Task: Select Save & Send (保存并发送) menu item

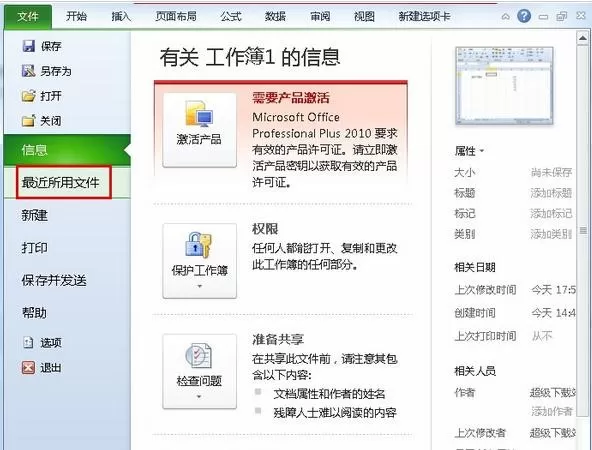Action: tap(54, 280)
